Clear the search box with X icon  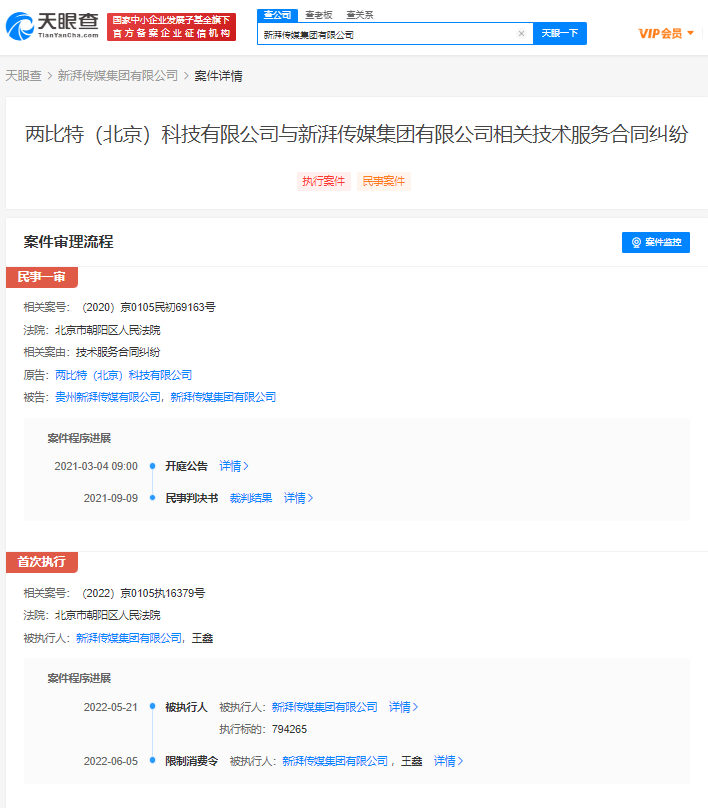520,34
